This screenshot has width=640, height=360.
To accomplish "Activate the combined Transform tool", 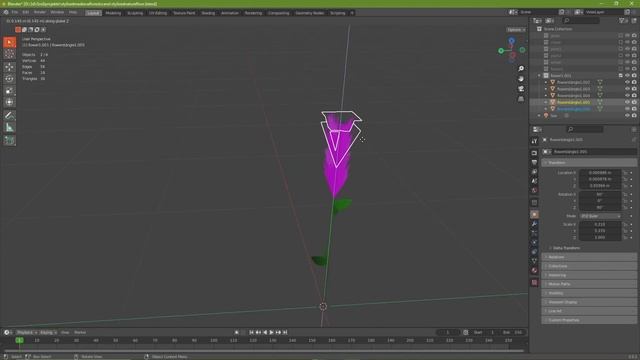I will (9, 102).
